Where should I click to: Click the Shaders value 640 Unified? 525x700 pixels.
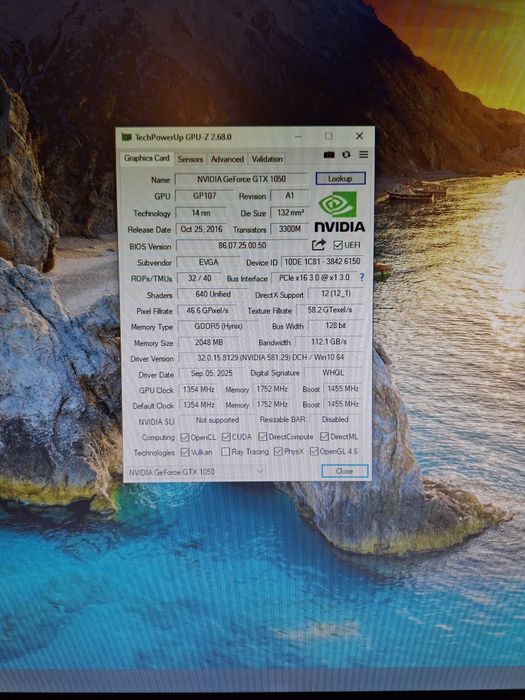(213, 294)
